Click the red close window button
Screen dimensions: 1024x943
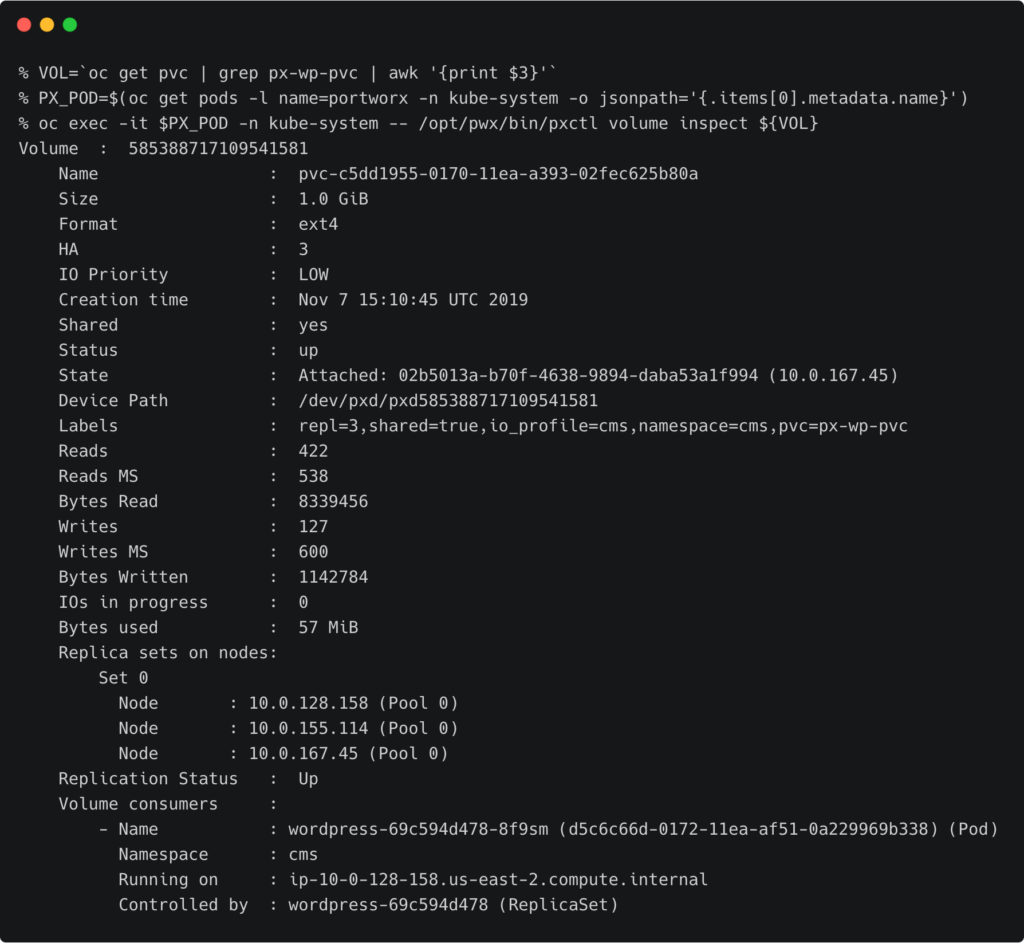tap(24, 24)
